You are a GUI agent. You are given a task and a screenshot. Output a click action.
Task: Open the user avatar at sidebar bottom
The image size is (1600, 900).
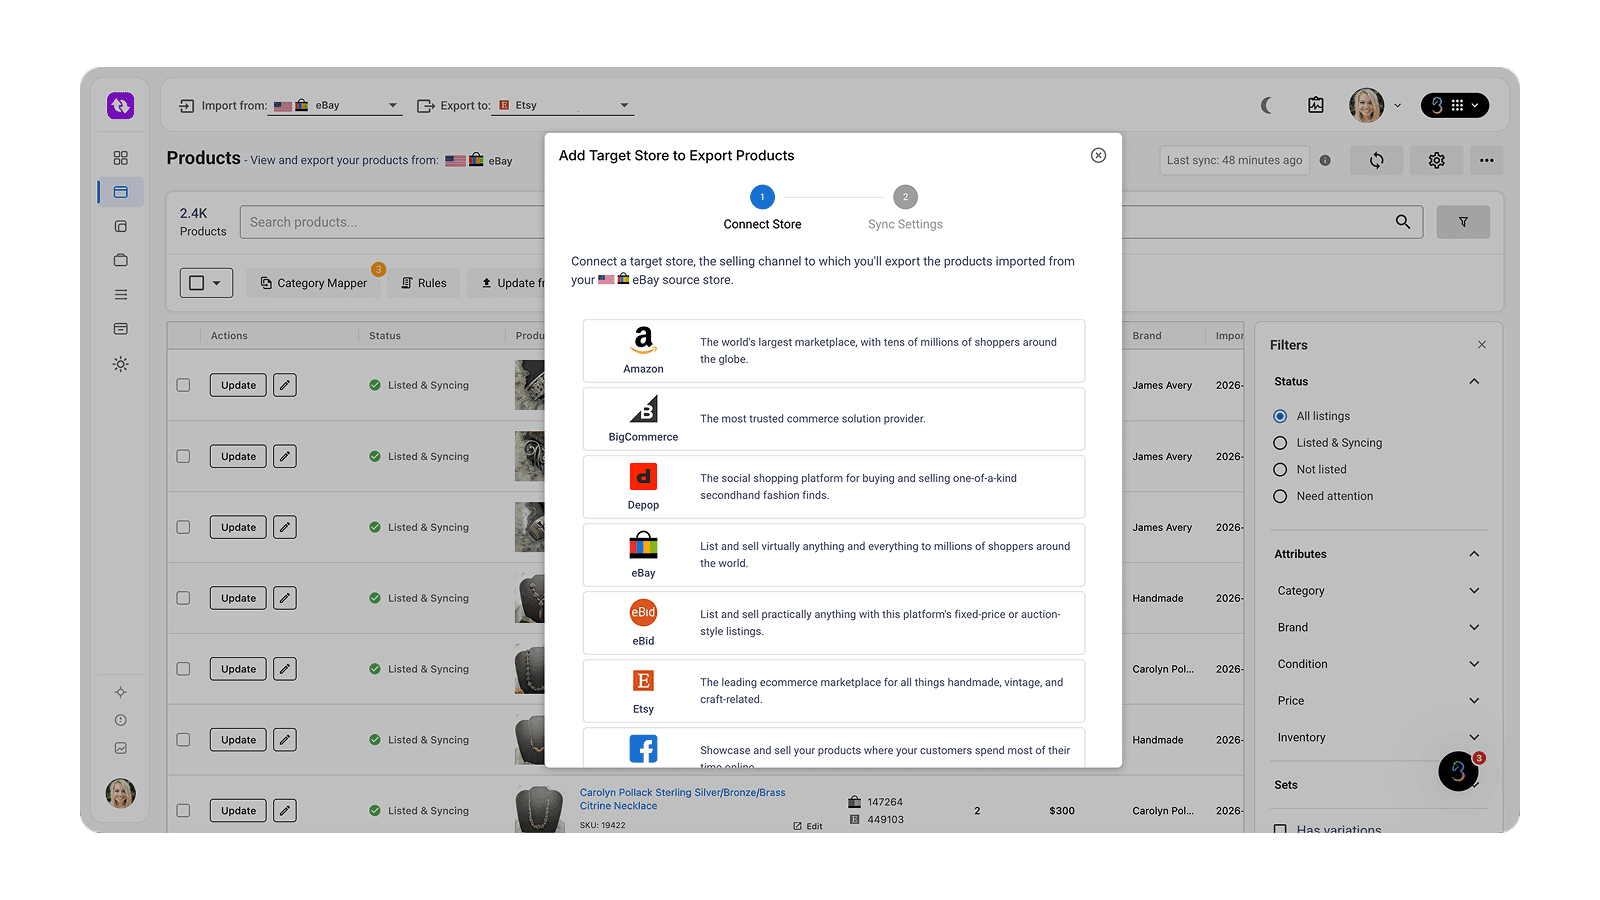pos(121,793)
